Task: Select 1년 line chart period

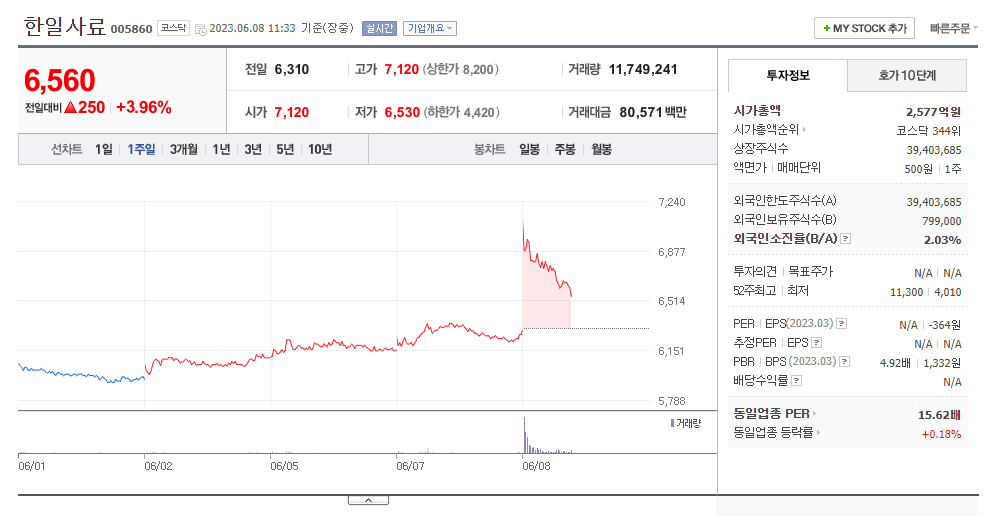Action: (221, 149)
